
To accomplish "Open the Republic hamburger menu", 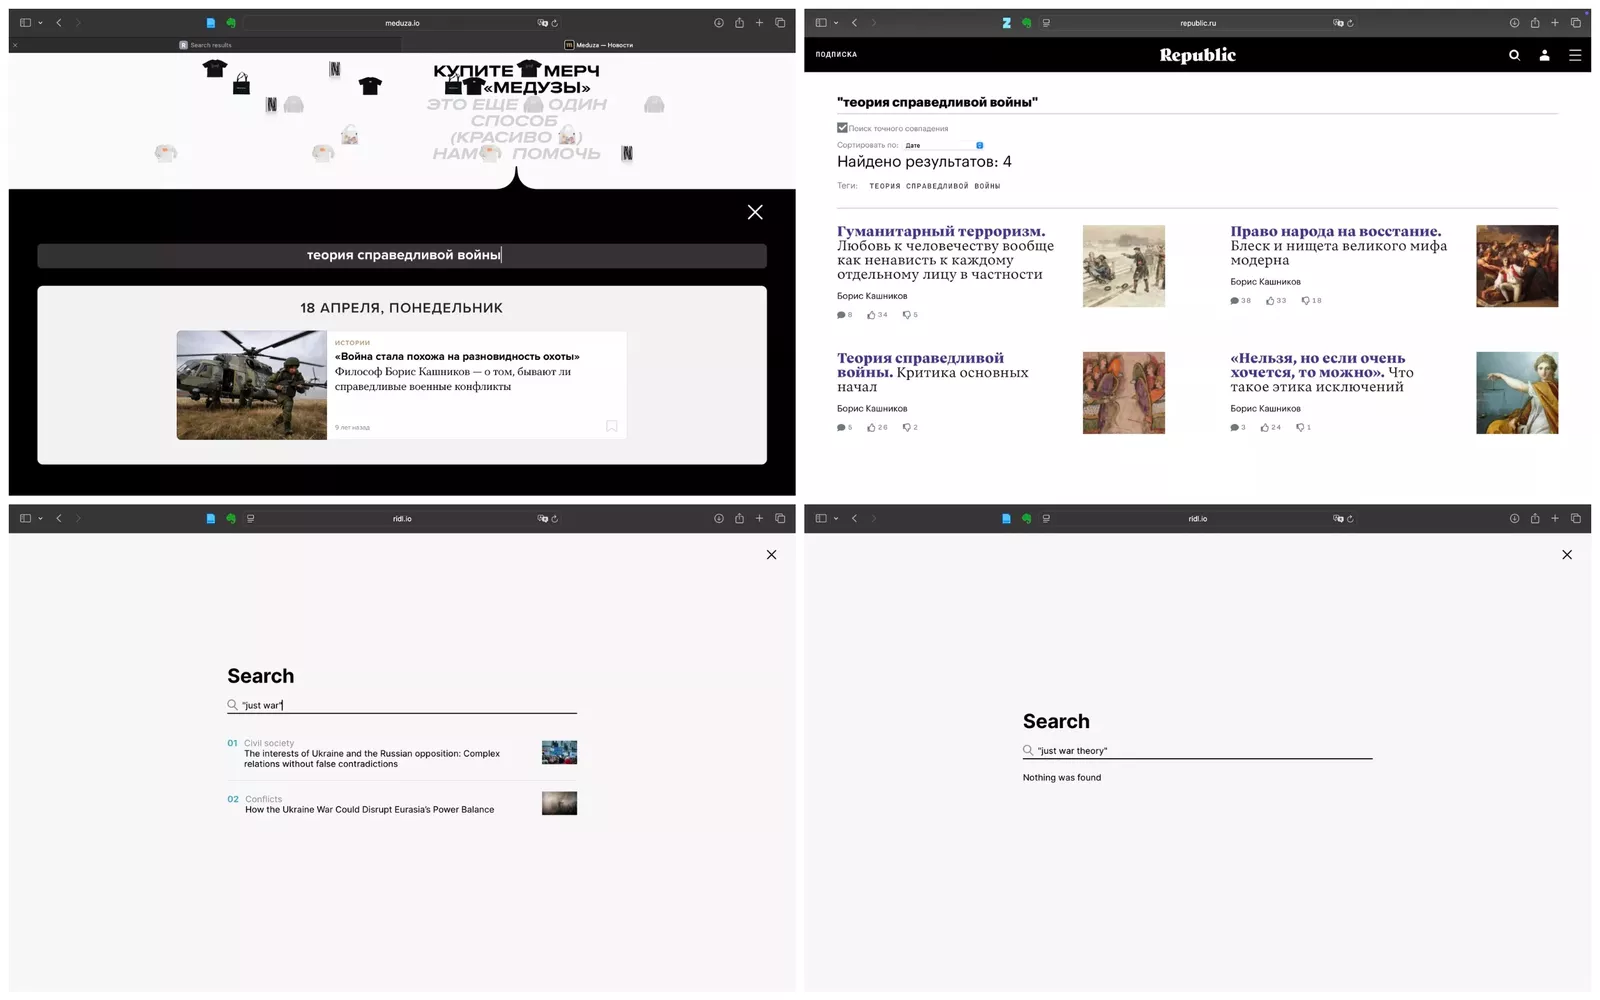I will point(1575,55).
